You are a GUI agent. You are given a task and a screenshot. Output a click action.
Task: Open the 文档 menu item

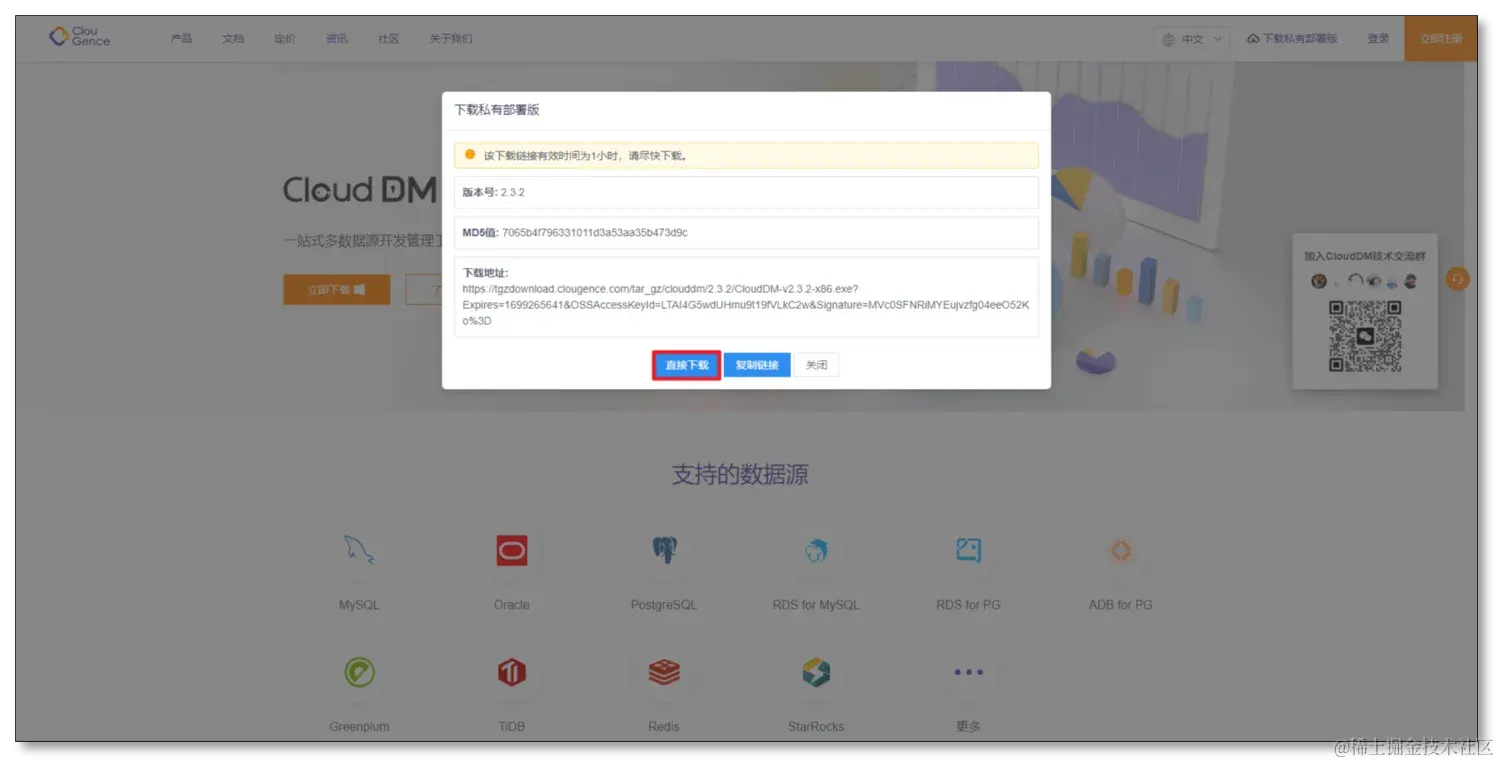coord(233,39)
